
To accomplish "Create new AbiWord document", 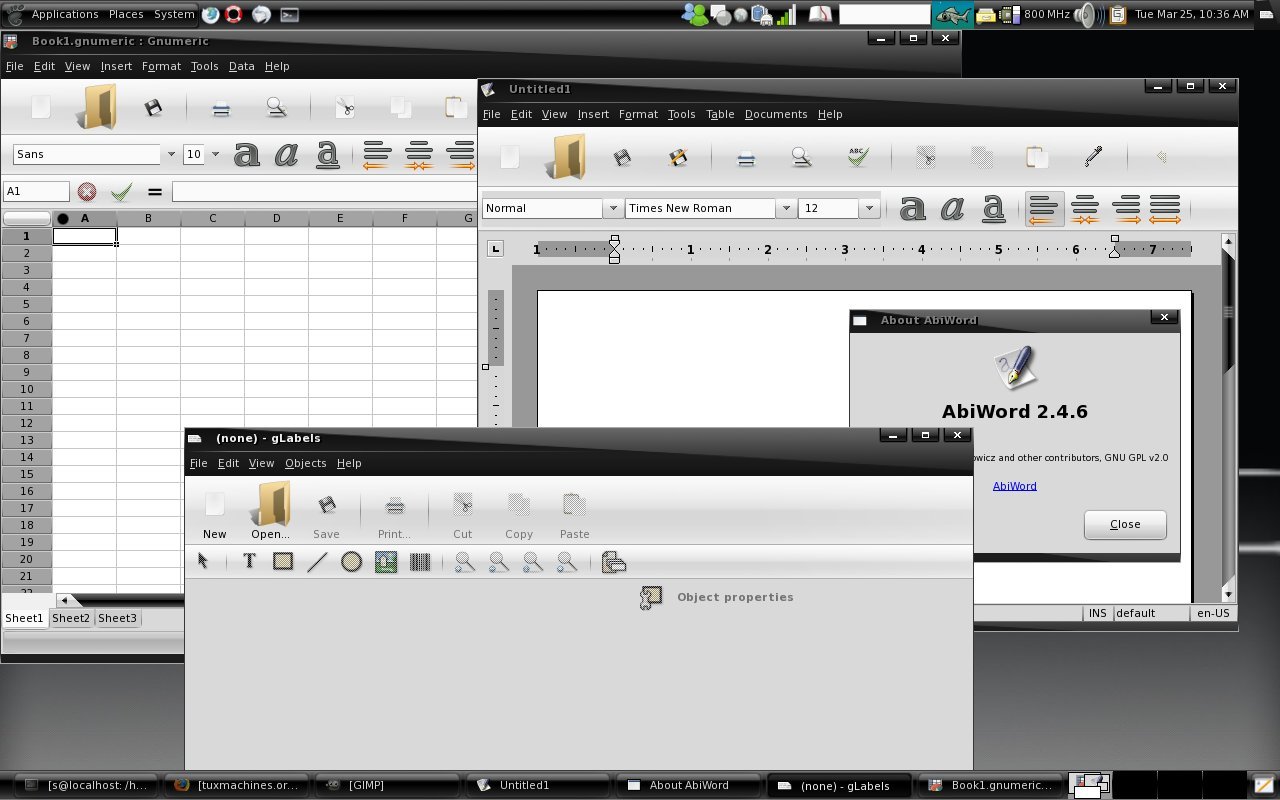I will pos(510,157).
